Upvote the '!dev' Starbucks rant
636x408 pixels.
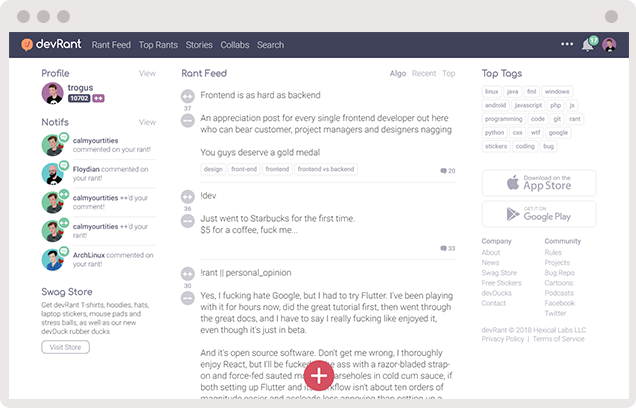point(187,197)
